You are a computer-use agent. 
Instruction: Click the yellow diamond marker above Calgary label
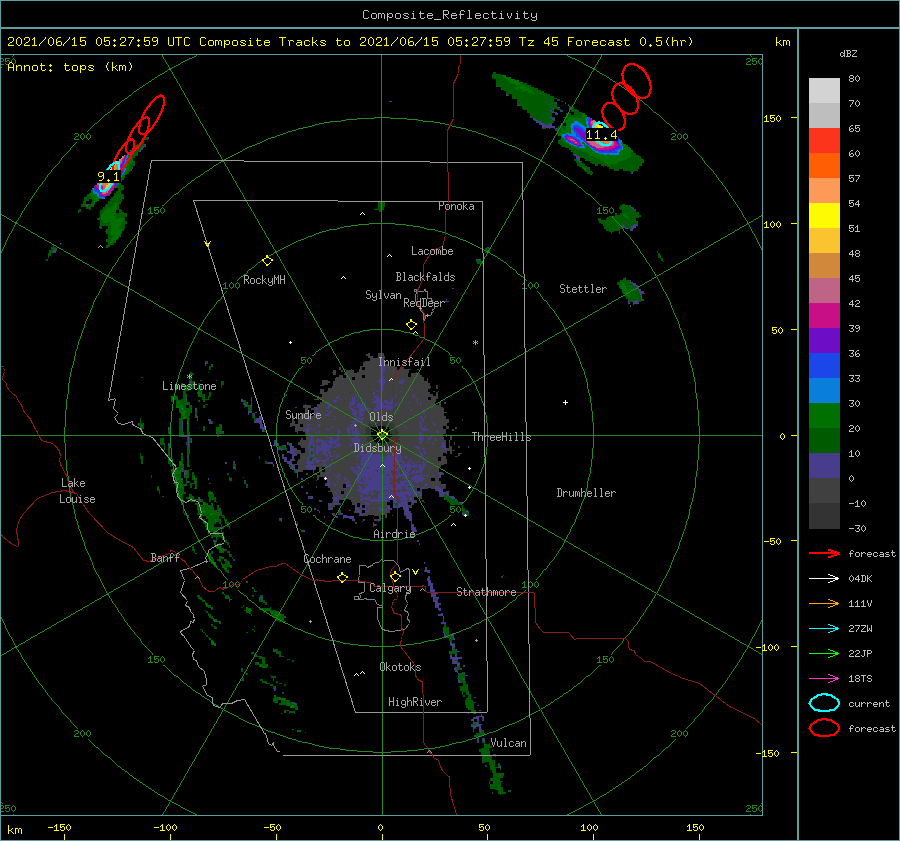[395, 576]
